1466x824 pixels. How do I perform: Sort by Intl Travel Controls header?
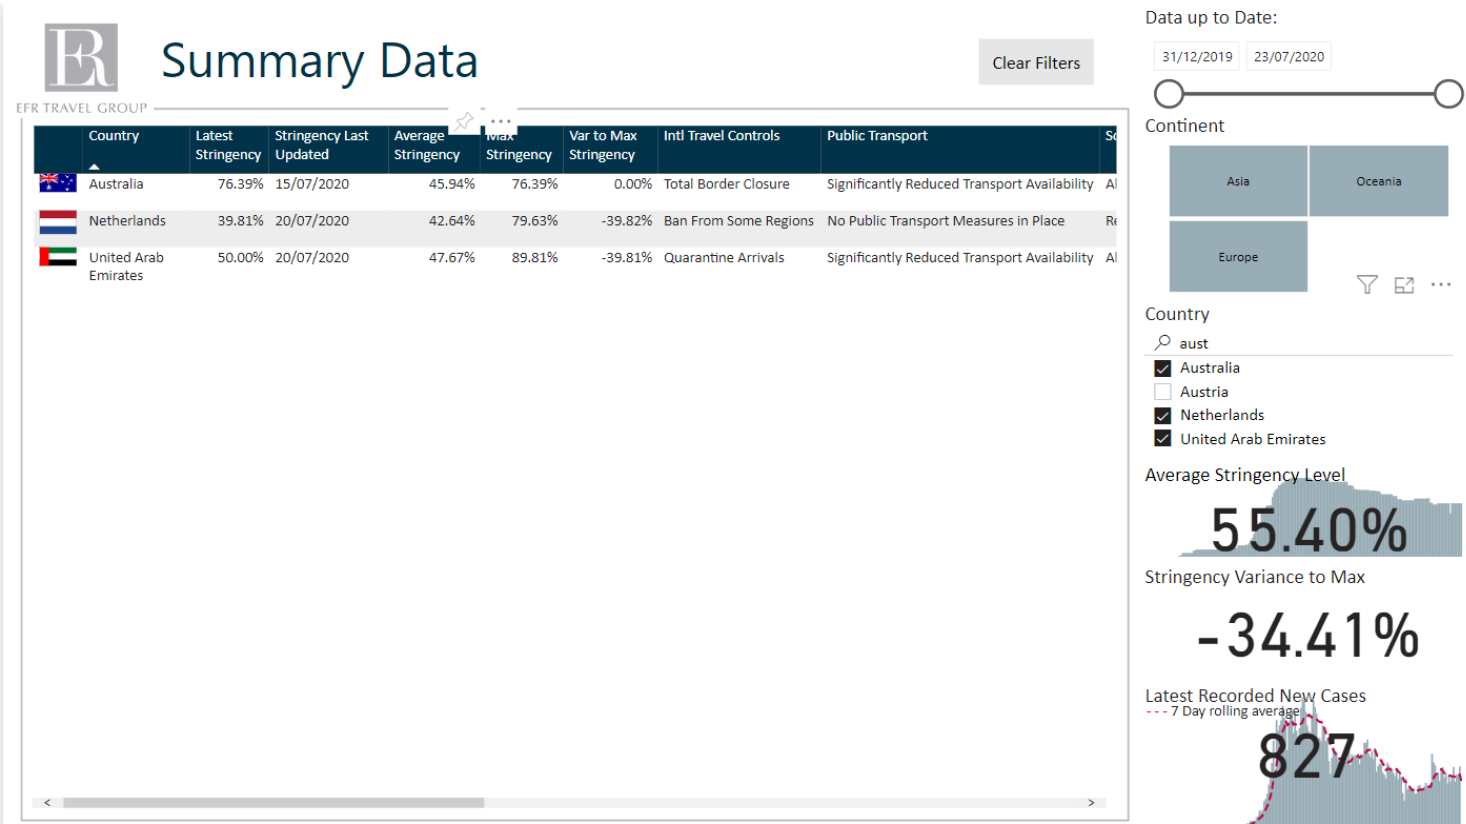point(721,136)
